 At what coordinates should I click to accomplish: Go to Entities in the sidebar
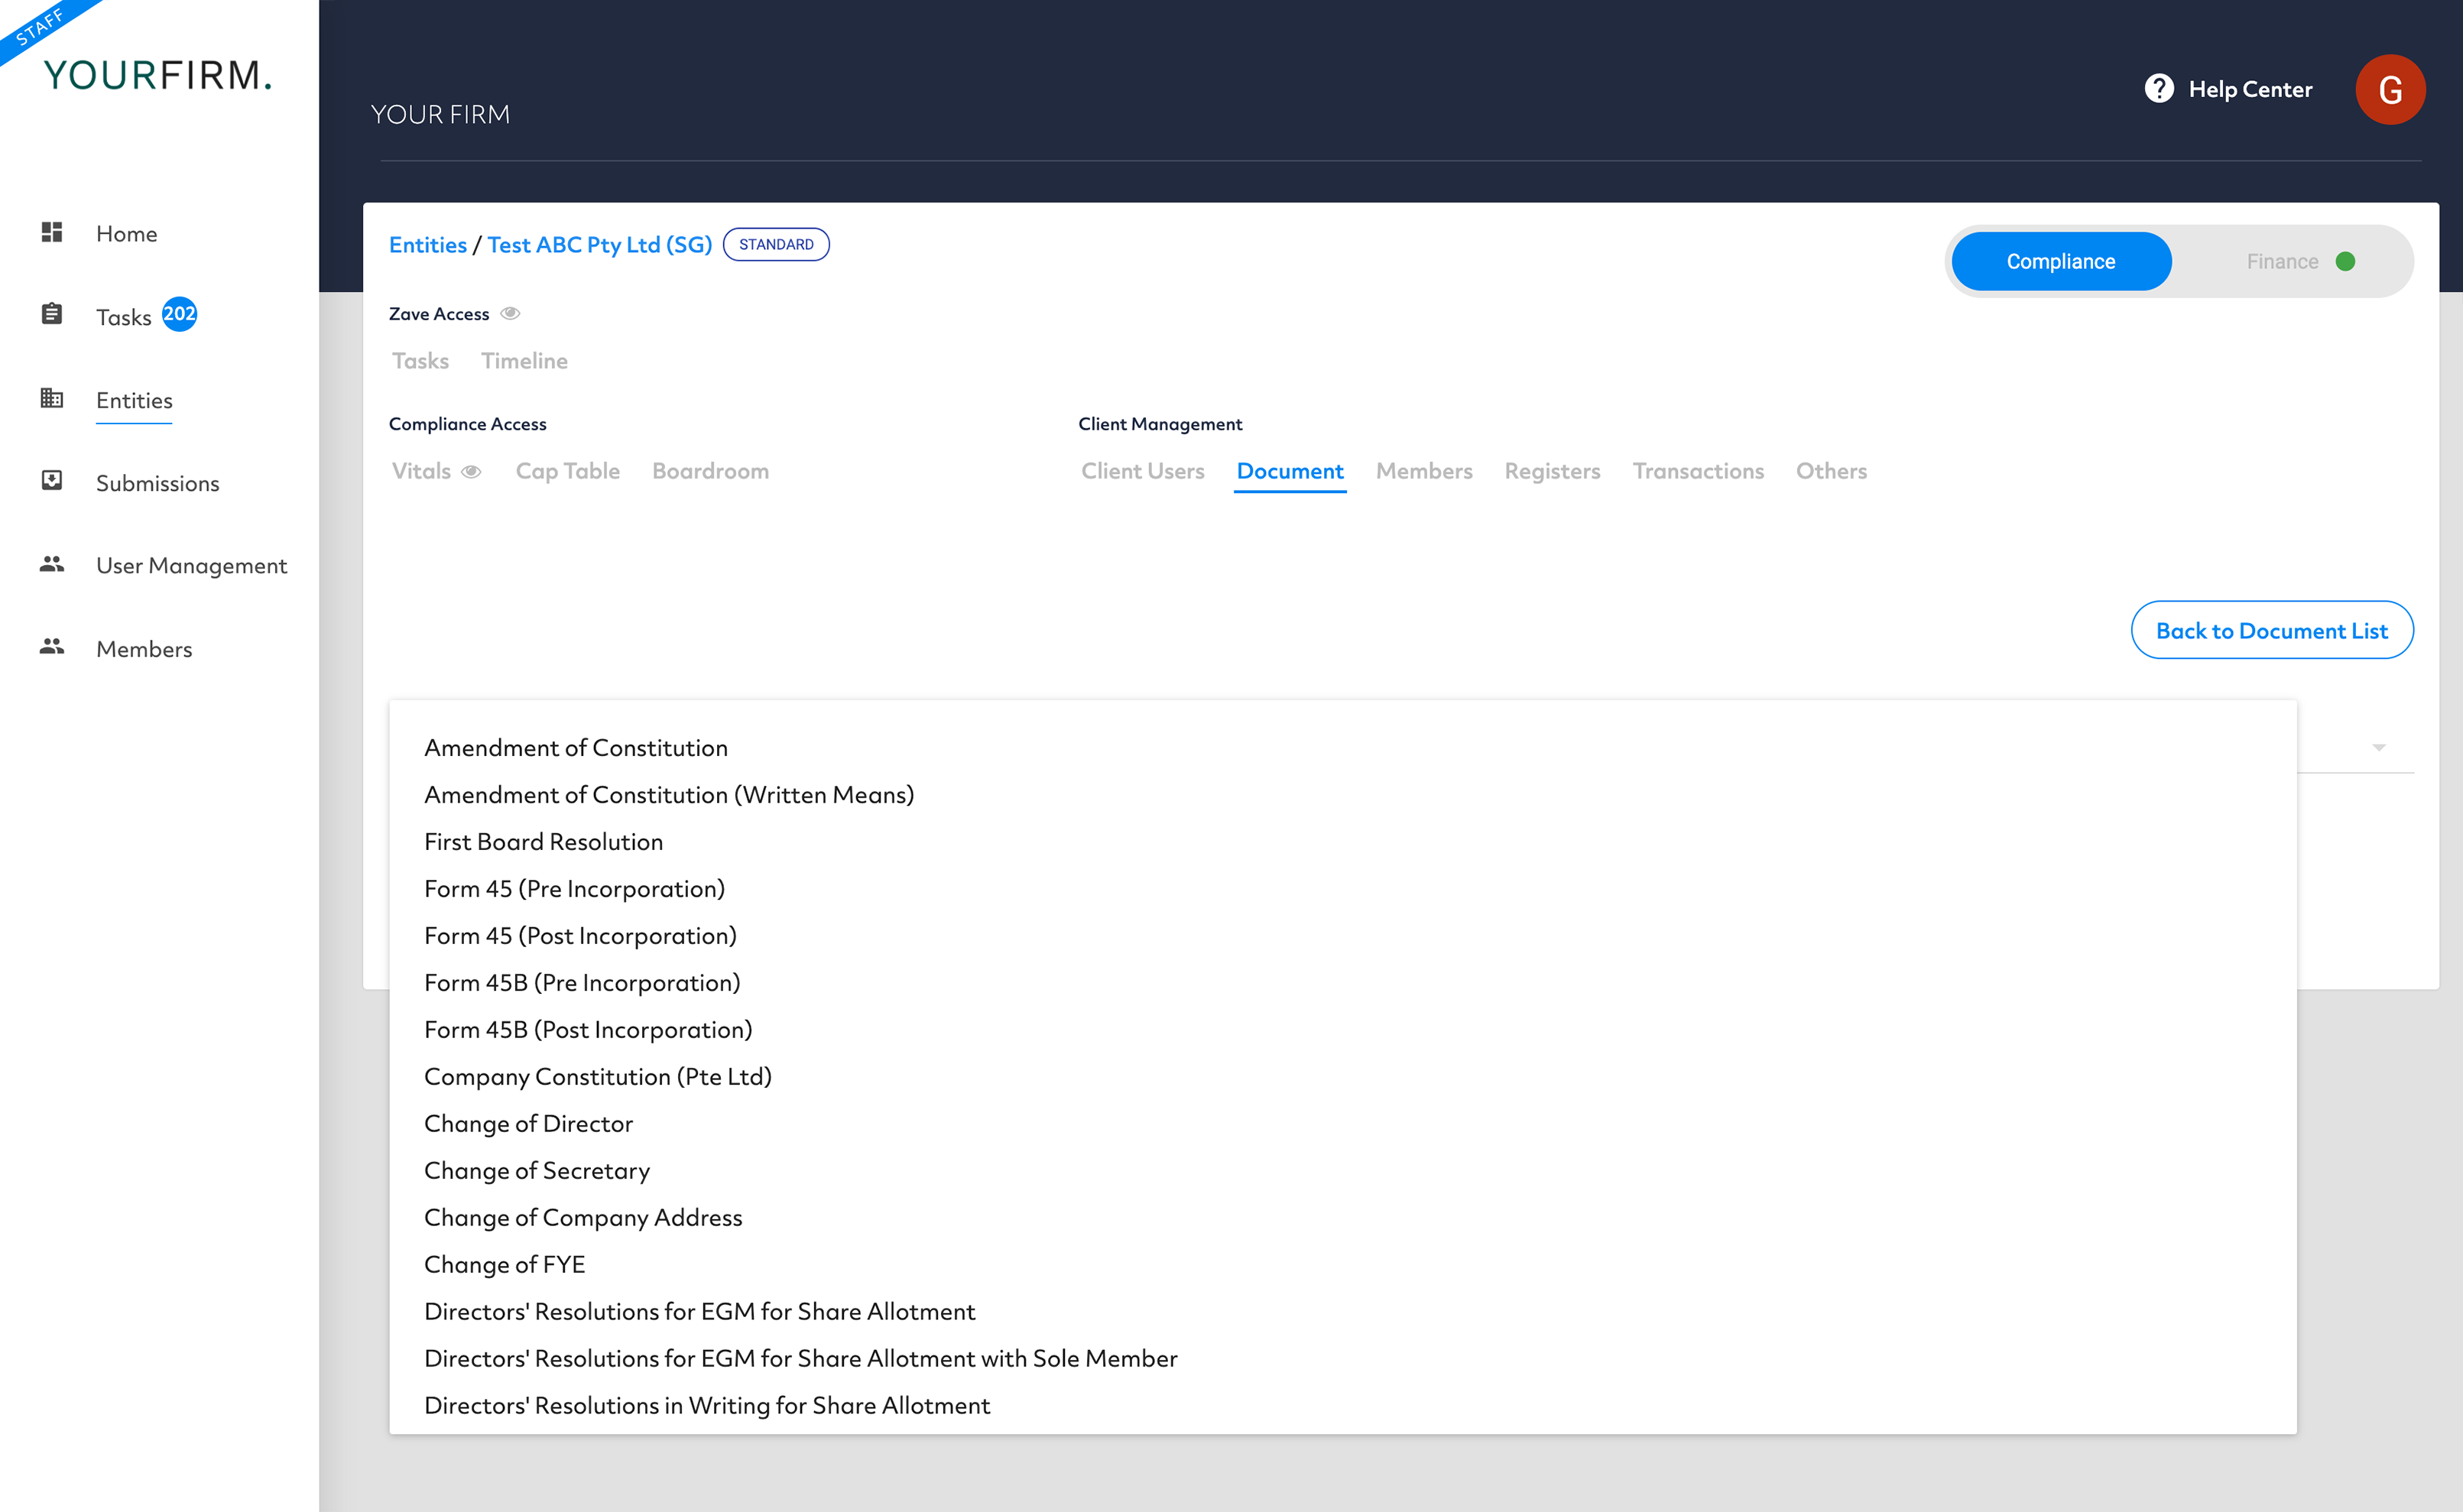click(134, 400)
